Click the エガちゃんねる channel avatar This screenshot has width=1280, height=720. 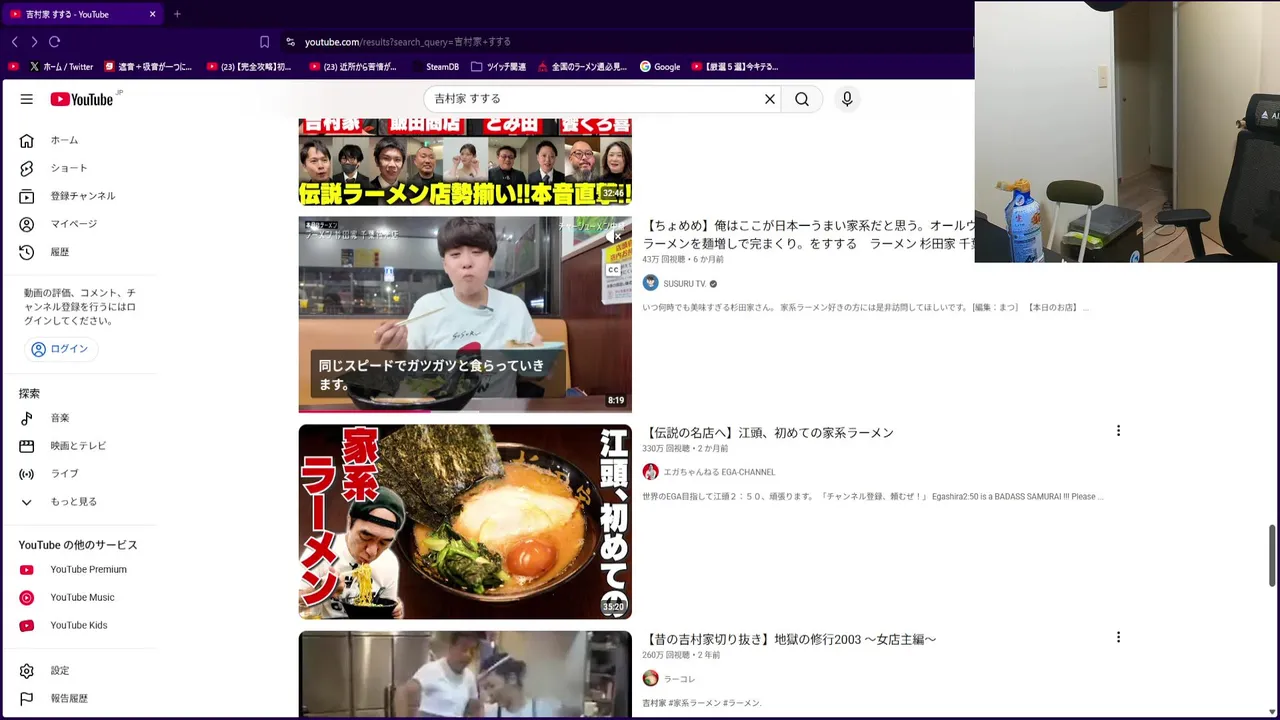tap(651, 472)
